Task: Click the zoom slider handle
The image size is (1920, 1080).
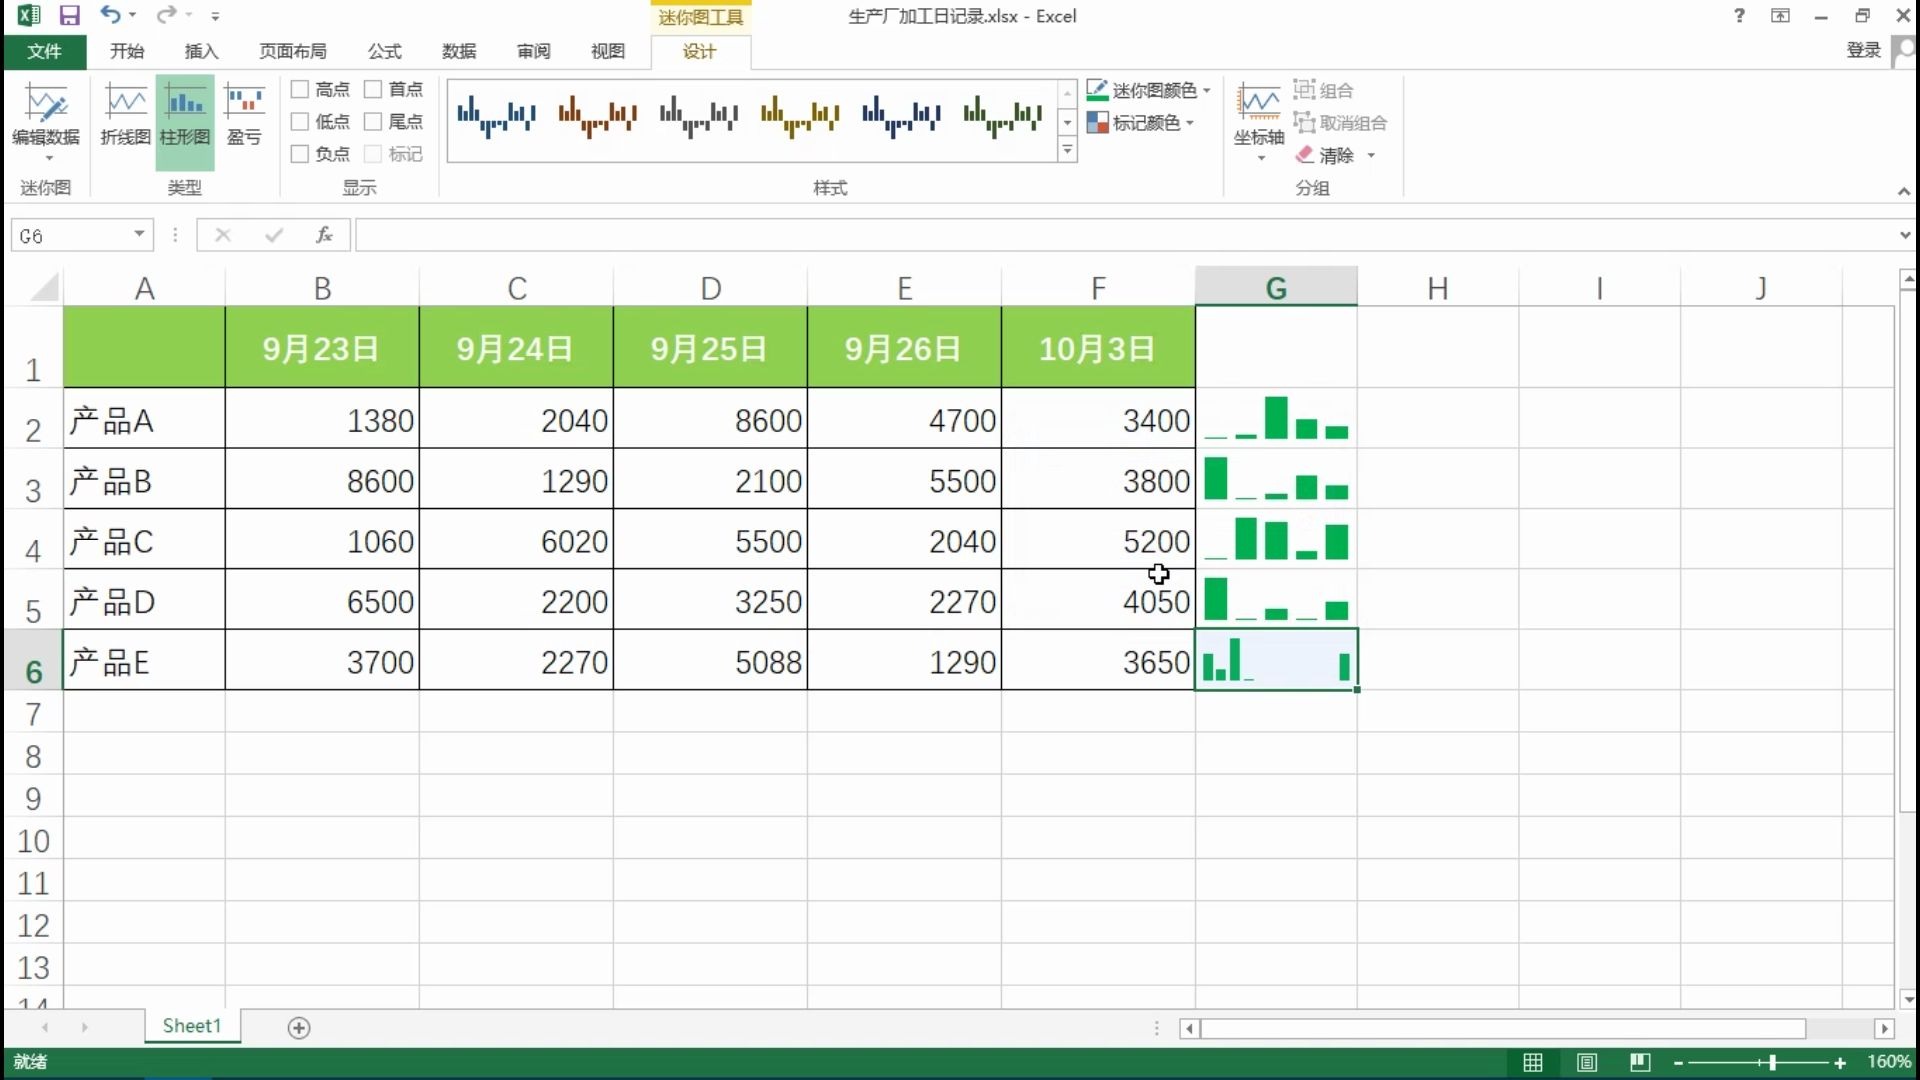Action: click(x=1772, y=1062)
